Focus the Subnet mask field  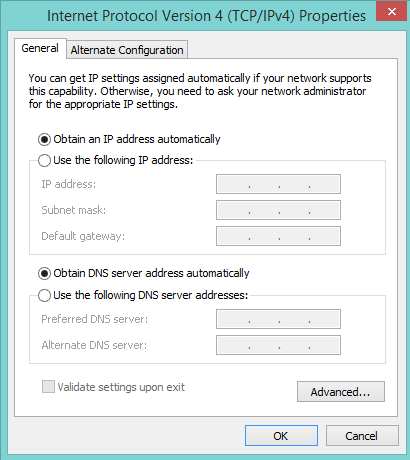(278, 210)
